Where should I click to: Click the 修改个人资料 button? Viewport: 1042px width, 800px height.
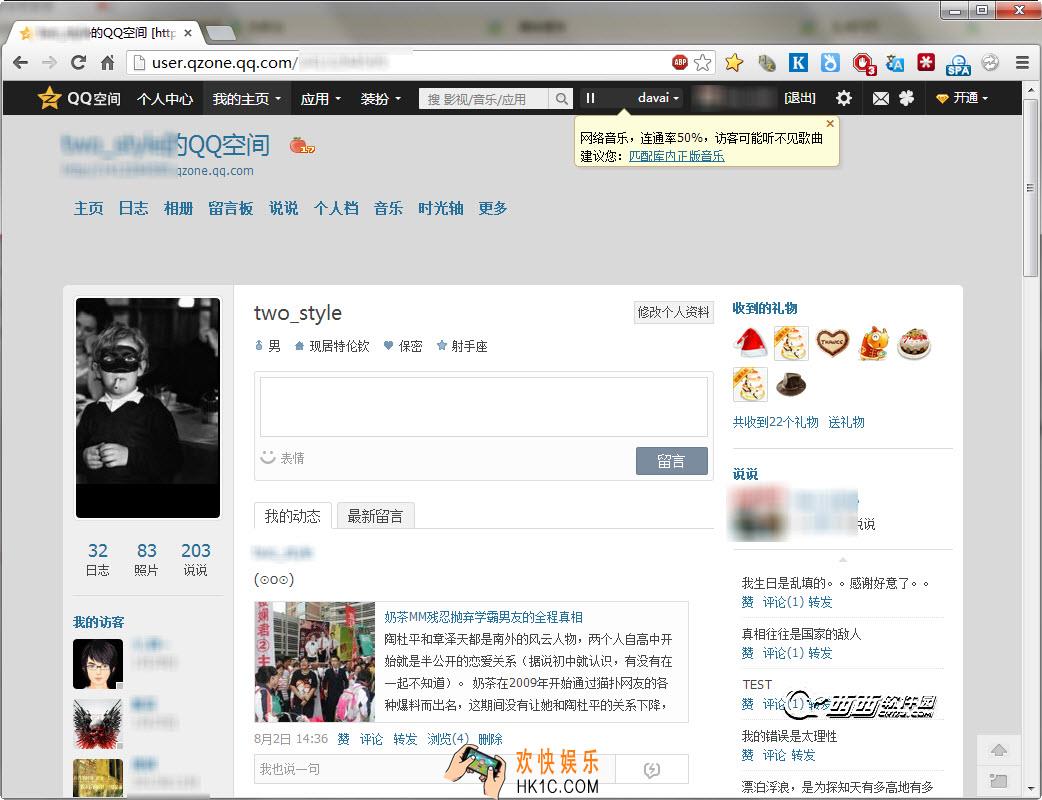674,312
